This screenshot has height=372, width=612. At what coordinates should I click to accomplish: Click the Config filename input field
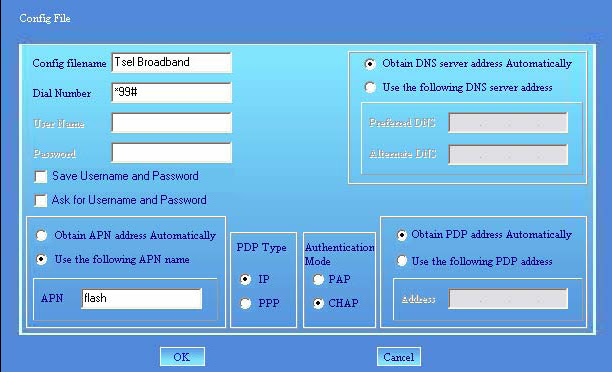(x=171, y=62)
